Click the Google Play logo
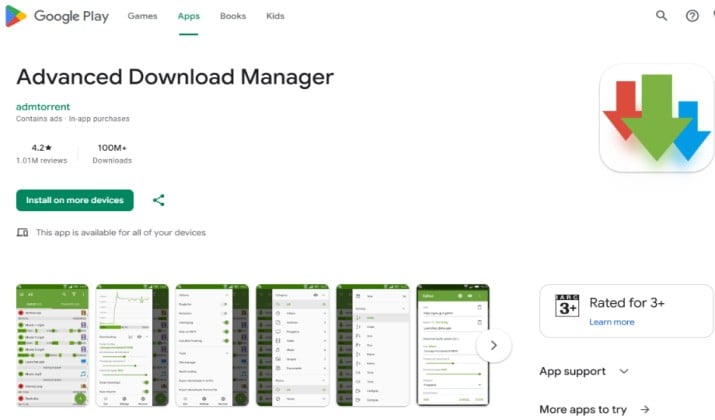Image resolution: width=715 pixels, height=420 pixels. [x=57, y=16]
